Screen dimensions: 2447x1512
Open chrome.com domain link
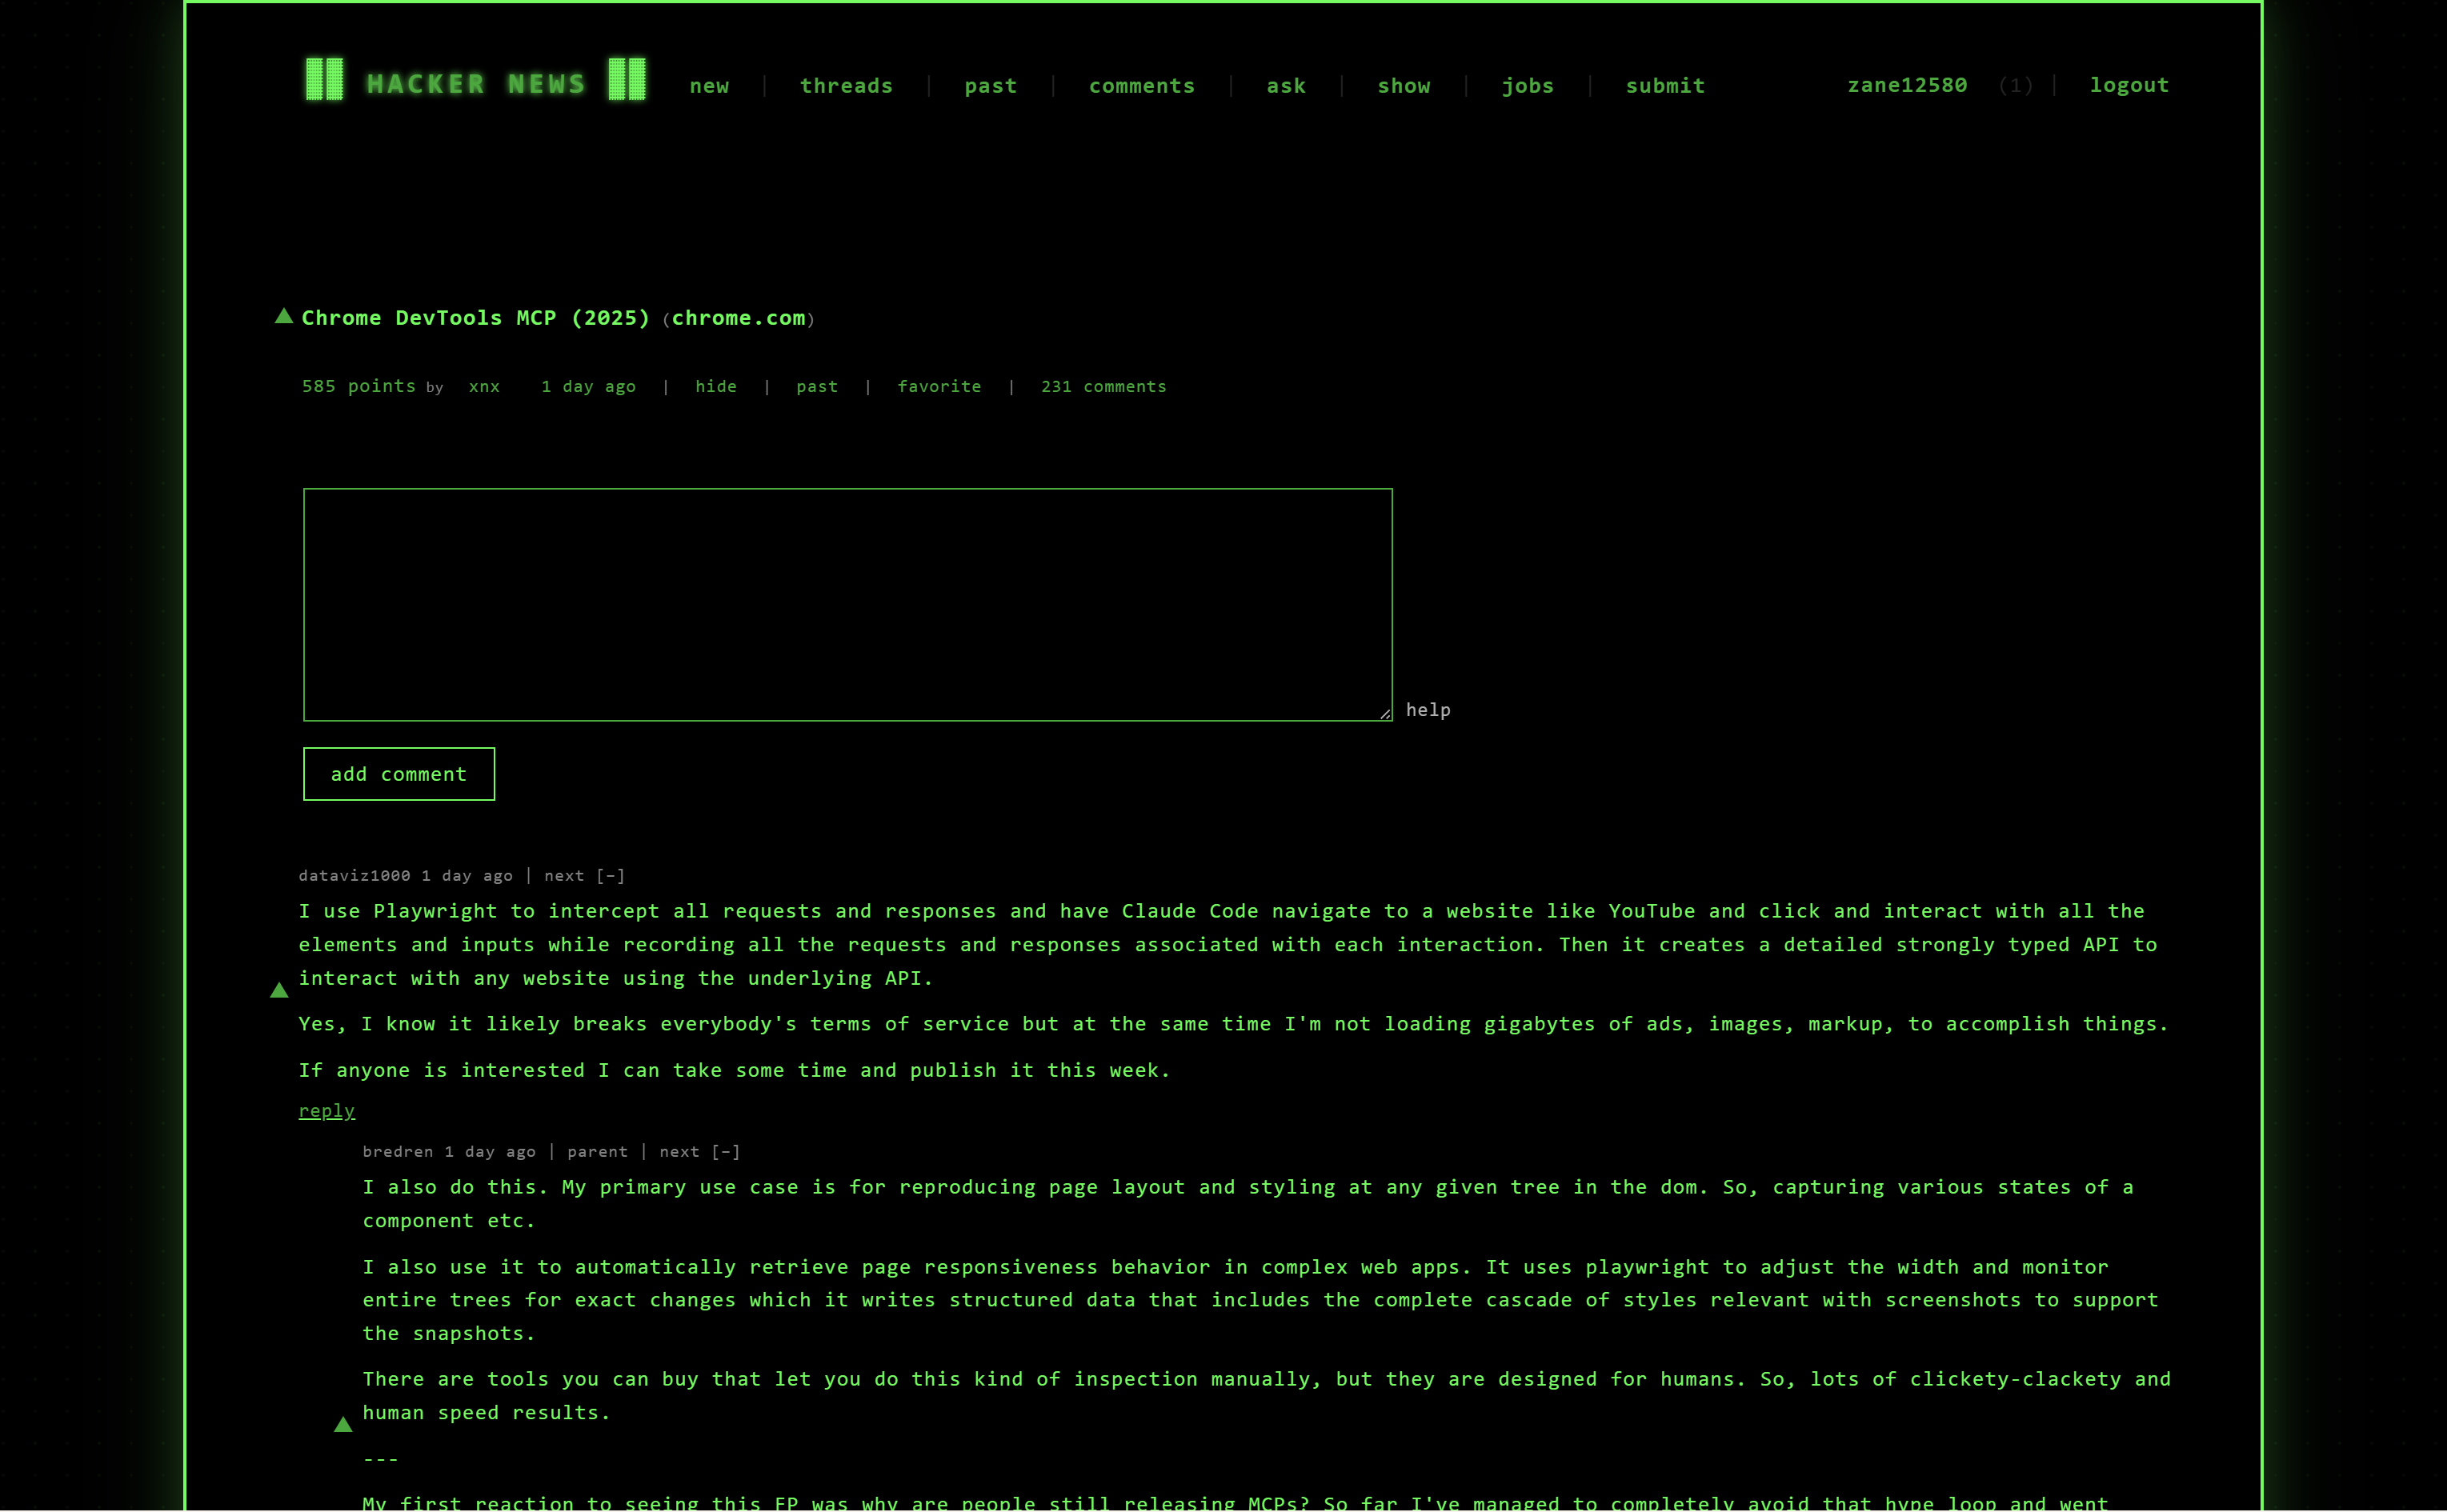tap(738, 318)
